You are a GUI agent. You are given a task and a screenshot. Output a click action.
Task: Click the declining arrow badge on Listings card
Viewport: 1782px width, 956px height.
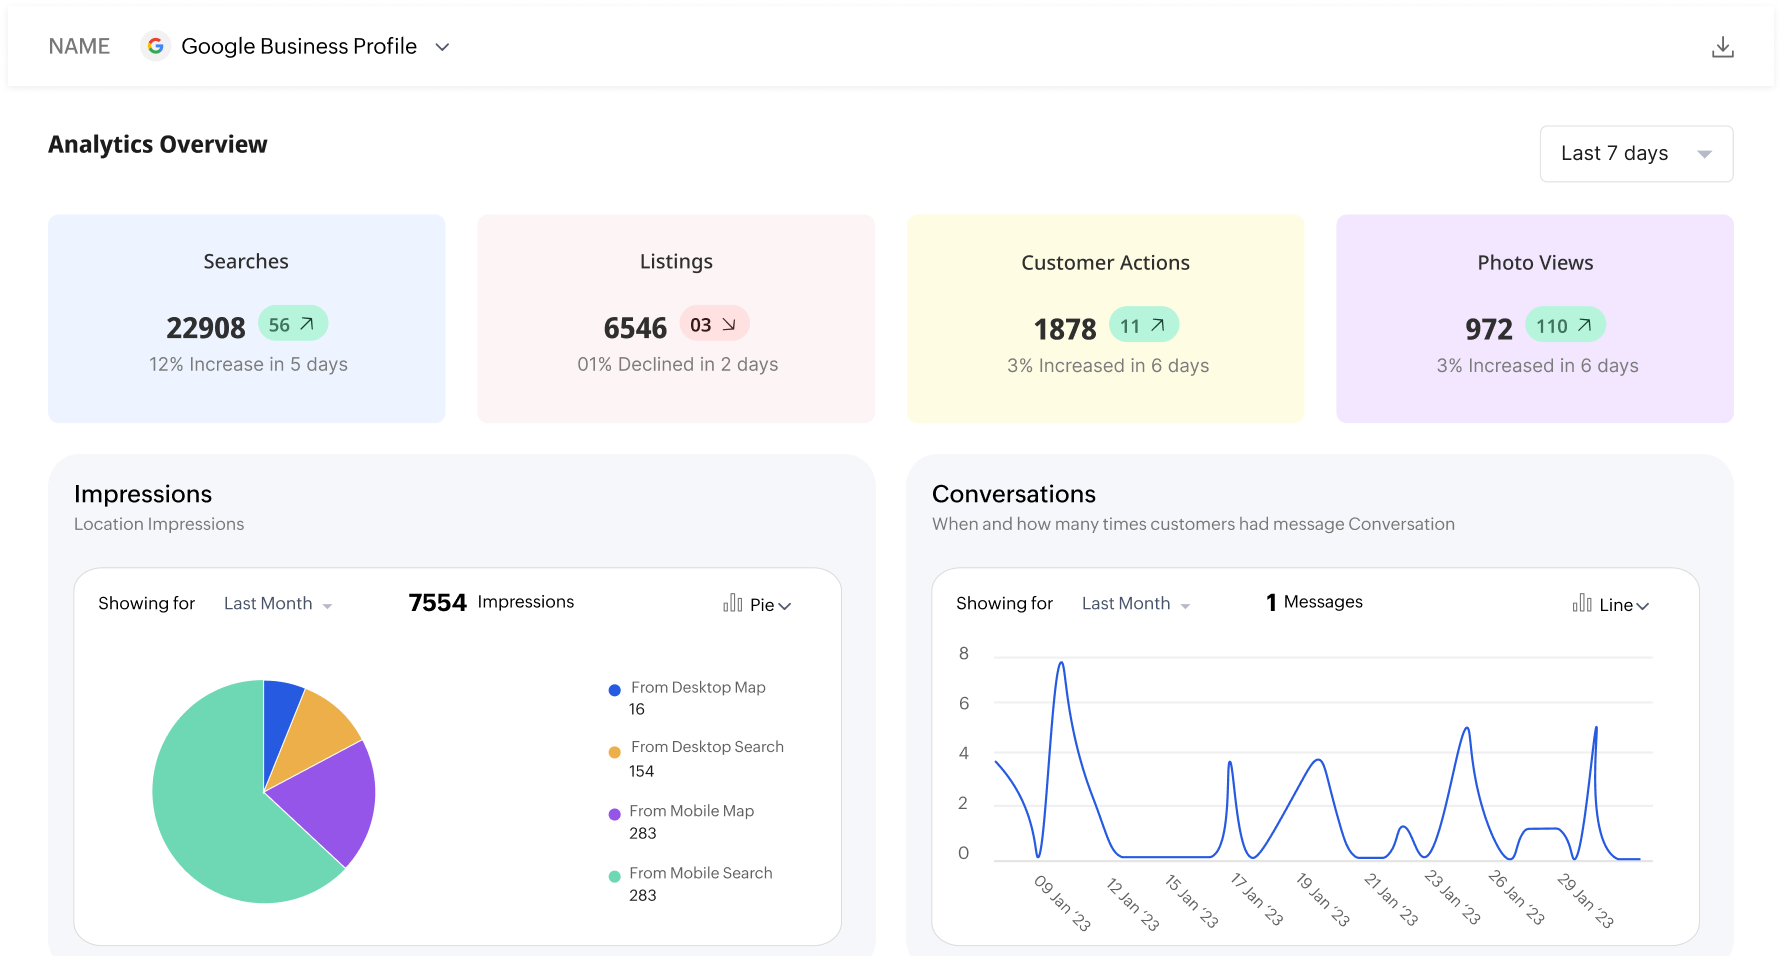[714, 324]
